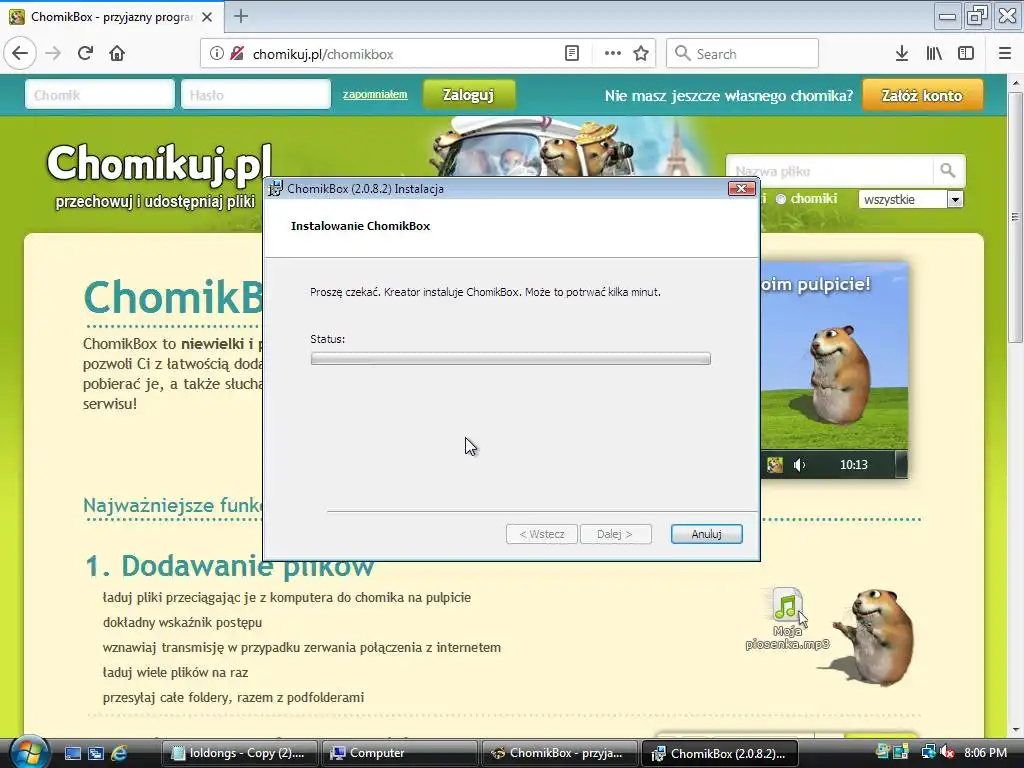Click the Zaloguj button
This screenshot has width=1024, height=768.
[468, 95]
